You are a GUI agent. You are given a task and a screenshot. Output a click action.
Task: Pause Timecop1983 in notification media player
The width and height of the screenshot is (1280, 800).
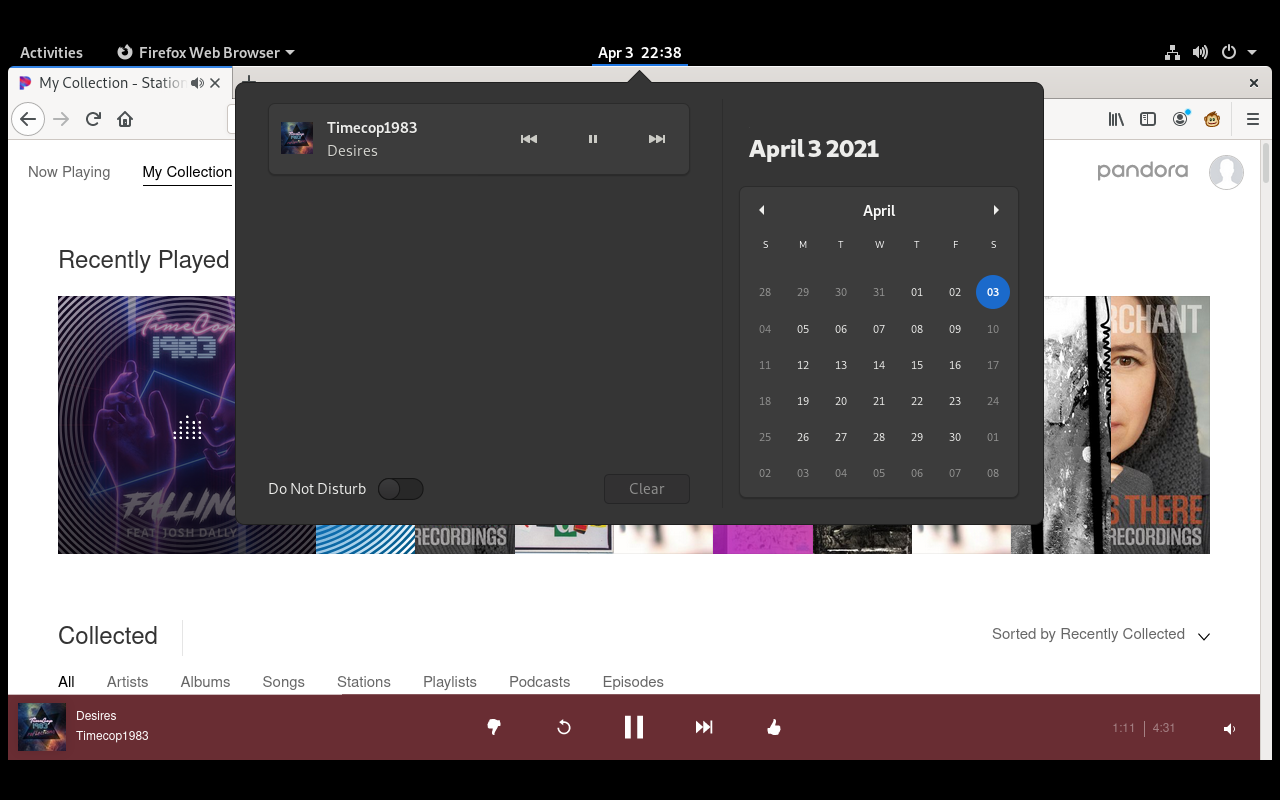point(593,139)
